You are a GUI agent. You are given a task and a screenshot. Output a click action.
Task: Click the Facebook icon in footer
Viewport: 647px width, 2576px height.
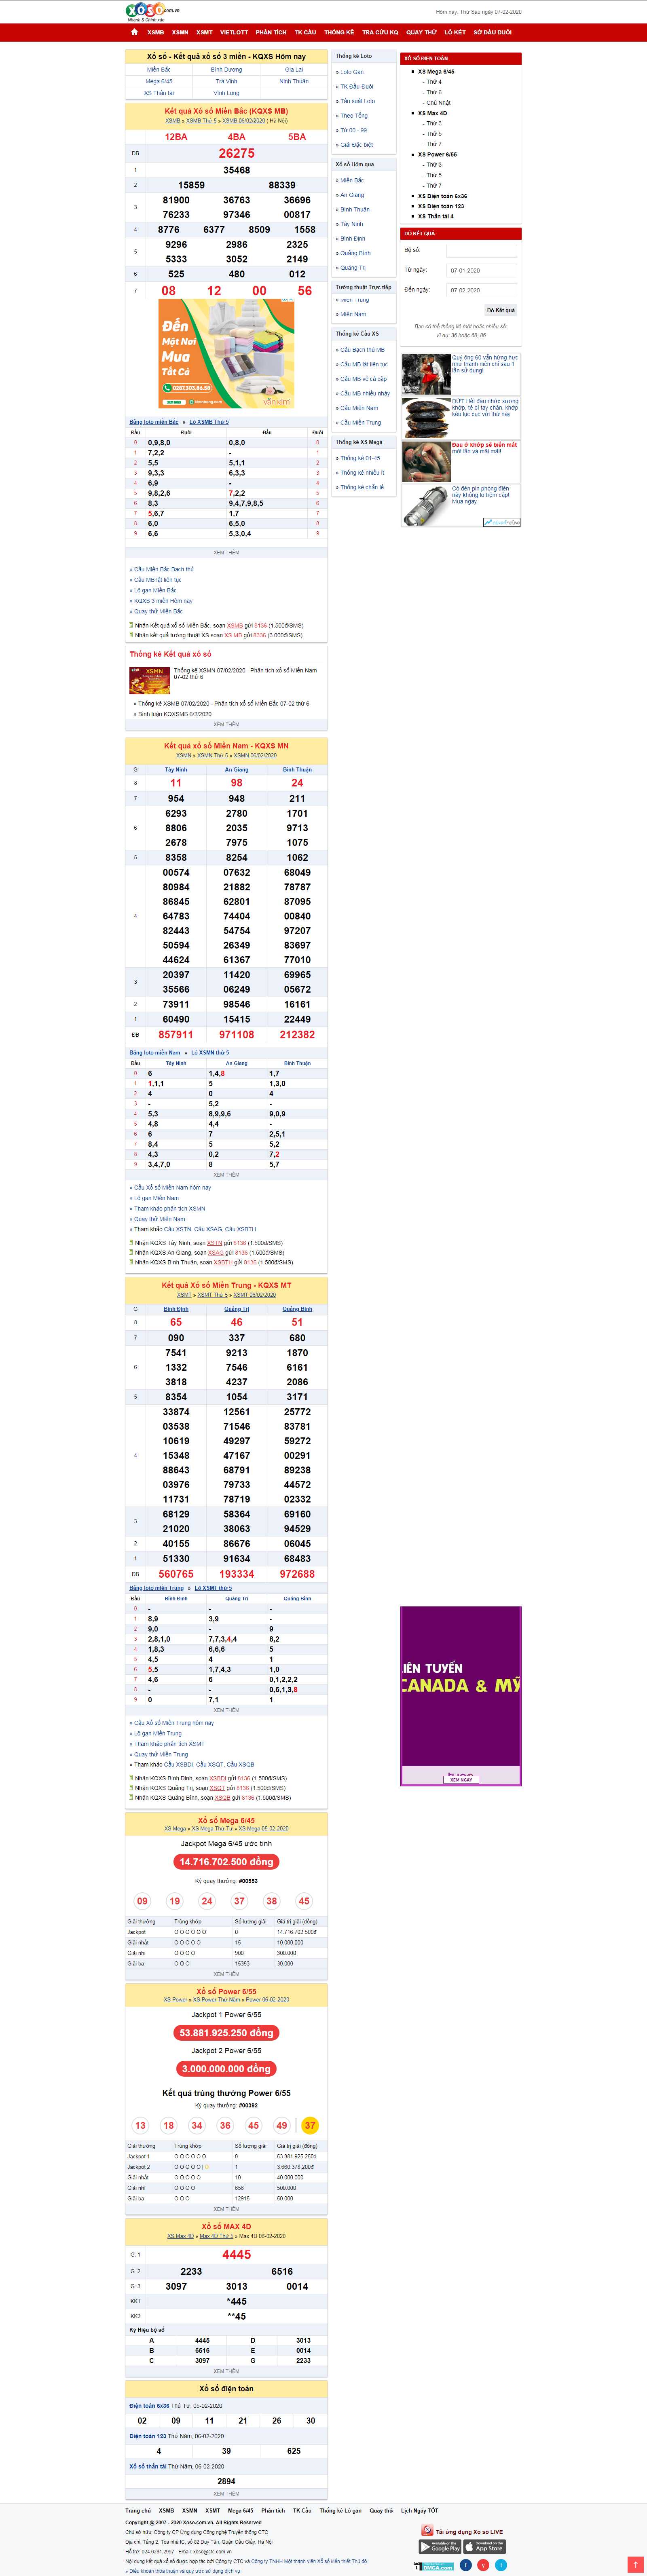tap(465, 2565)
